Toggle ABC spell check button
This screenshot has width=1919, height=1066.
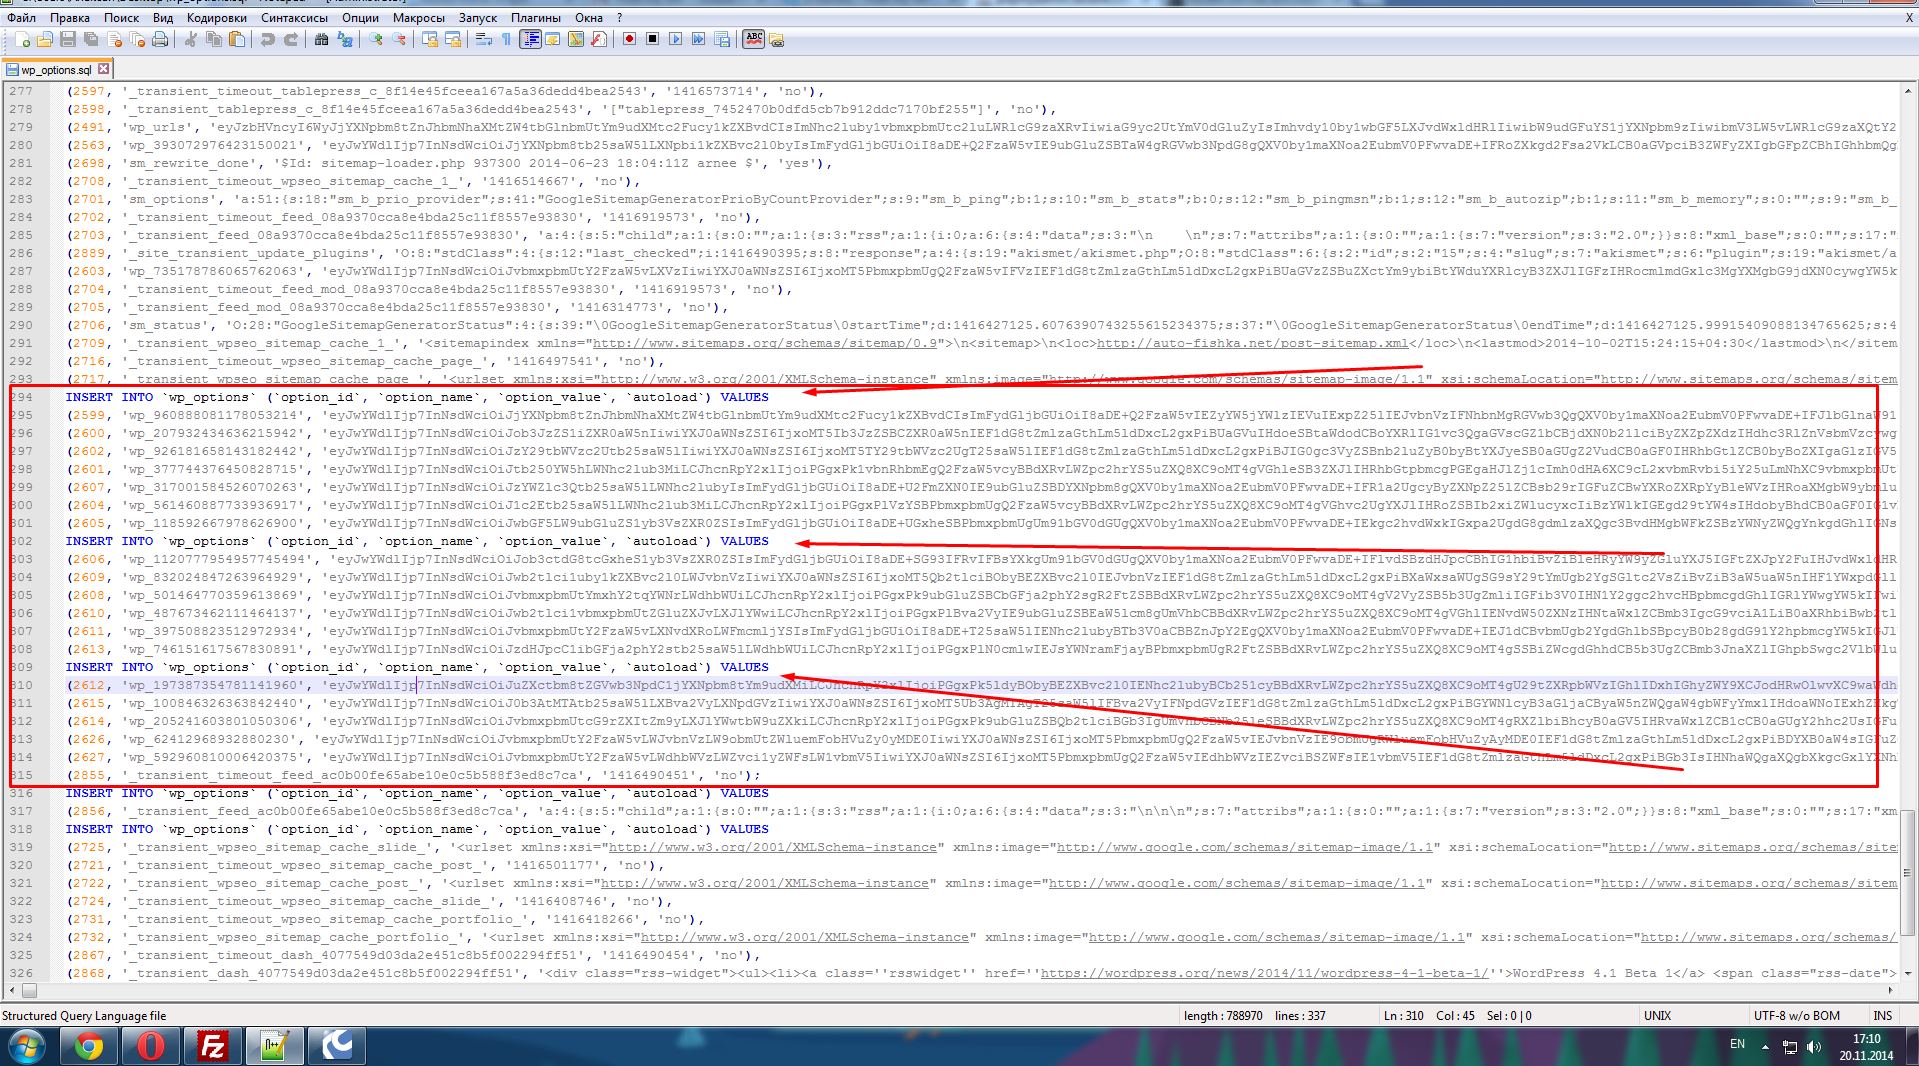[x=754, y=39]
